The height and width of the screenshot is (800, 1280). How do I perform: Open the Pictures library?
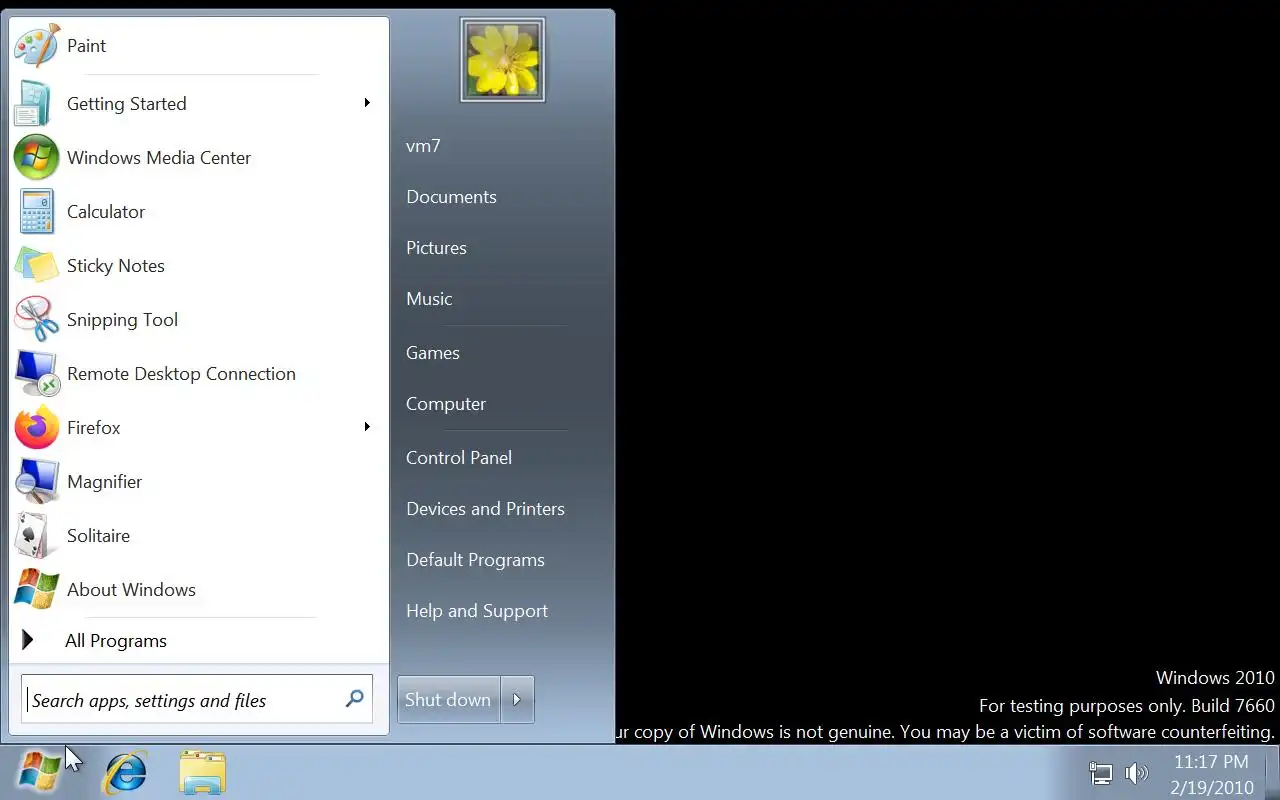[x=436, y=248]
